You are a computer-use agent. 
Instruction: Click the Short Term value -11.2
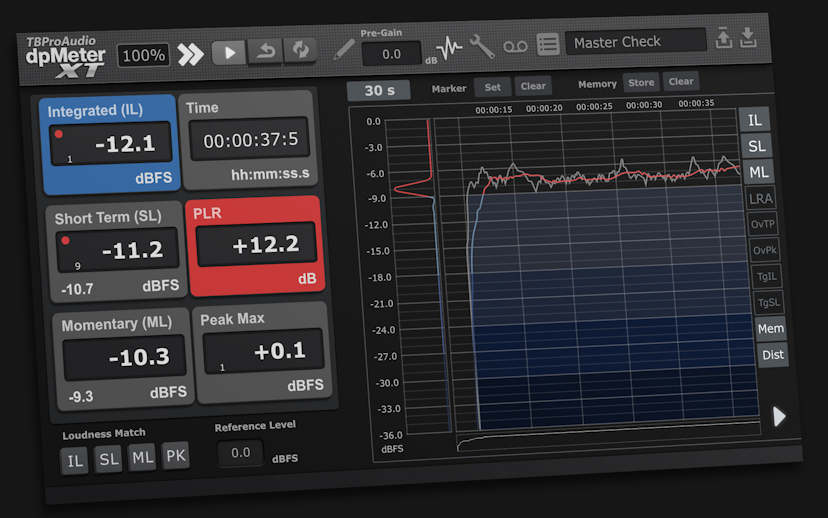point(132,250)
